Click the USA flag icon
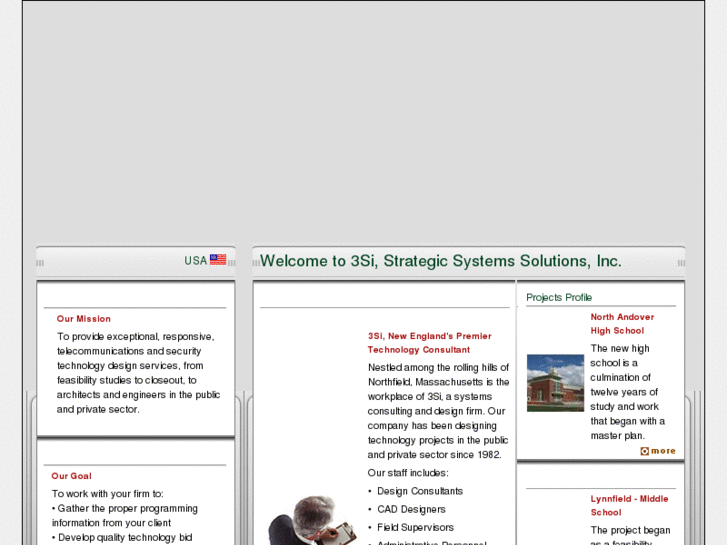This screenshot has width=727, height=545. pyautogui.click(x=218, y=260)
